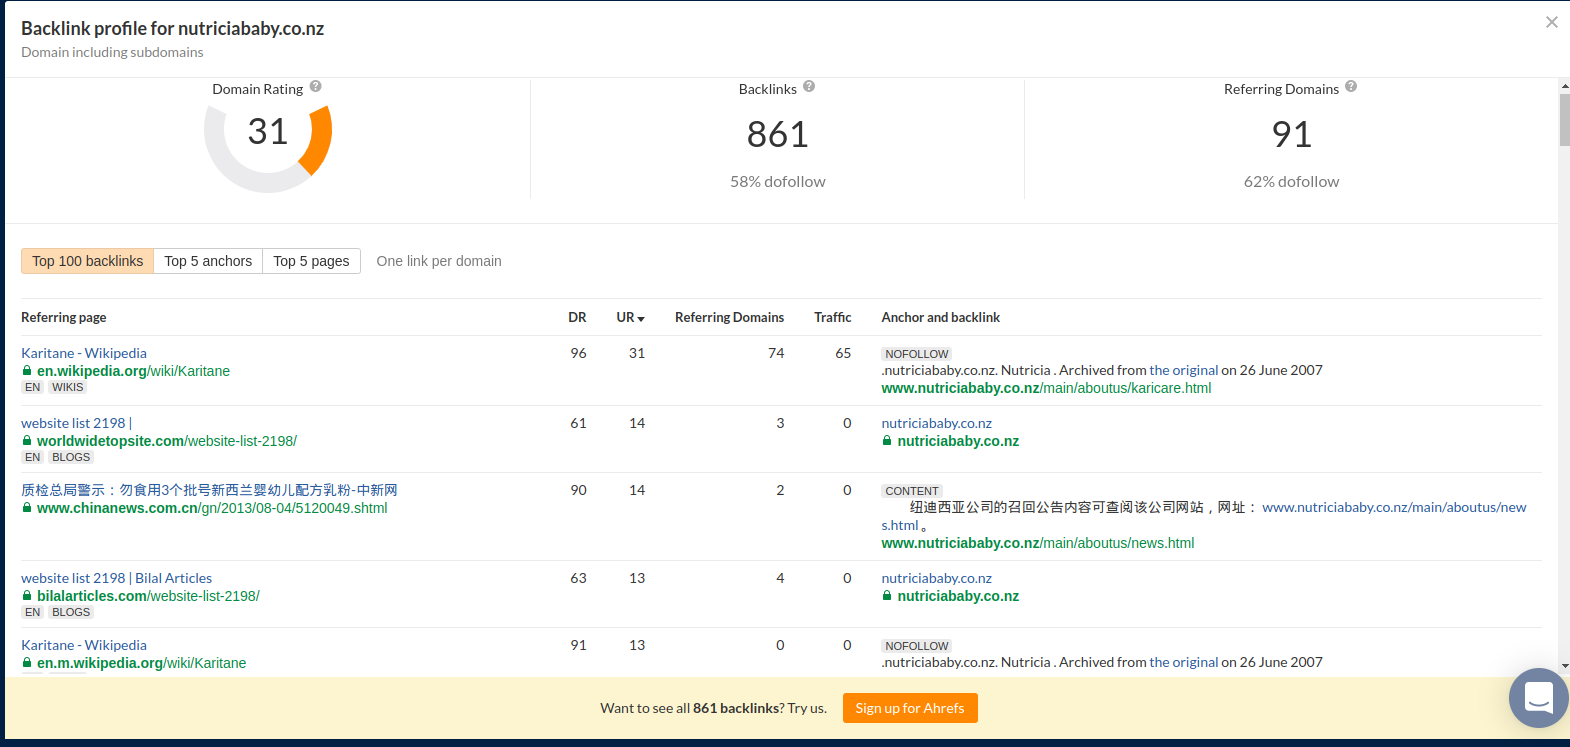Click BLOGS tag in worldwidetopsite row
This screenshot has width=1570, height=747.
[x=71, y=457]
